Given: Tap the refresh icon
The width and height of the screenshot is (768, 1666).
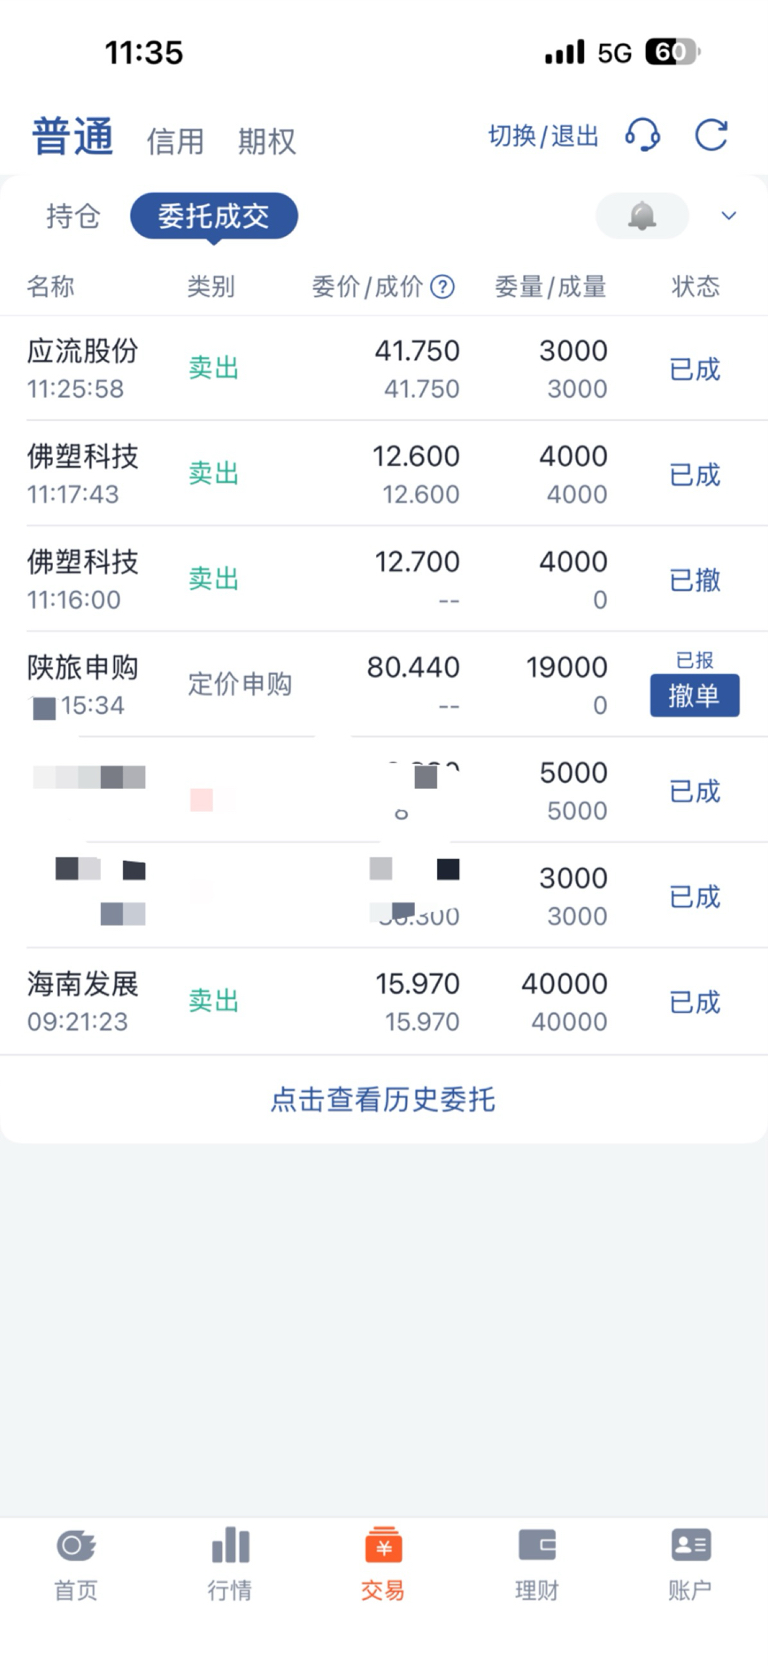Looking at the screenshot, I should pyautogui.click(x=711, y=135).
